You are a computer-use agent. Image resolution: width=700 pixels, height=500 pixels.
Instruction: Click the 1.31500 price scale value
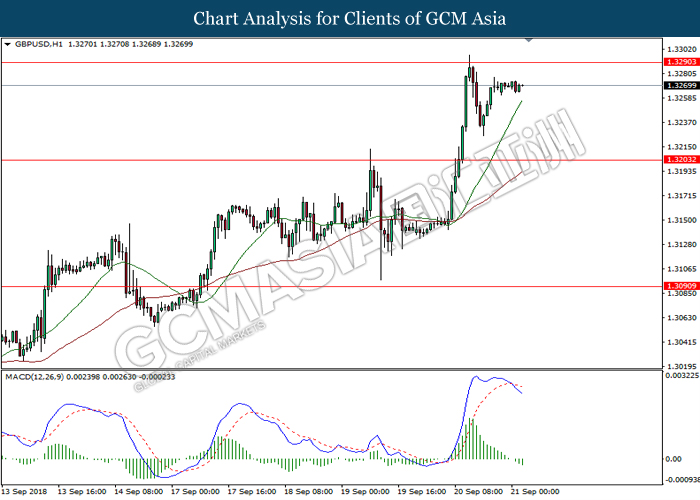[x=681, y=220]
